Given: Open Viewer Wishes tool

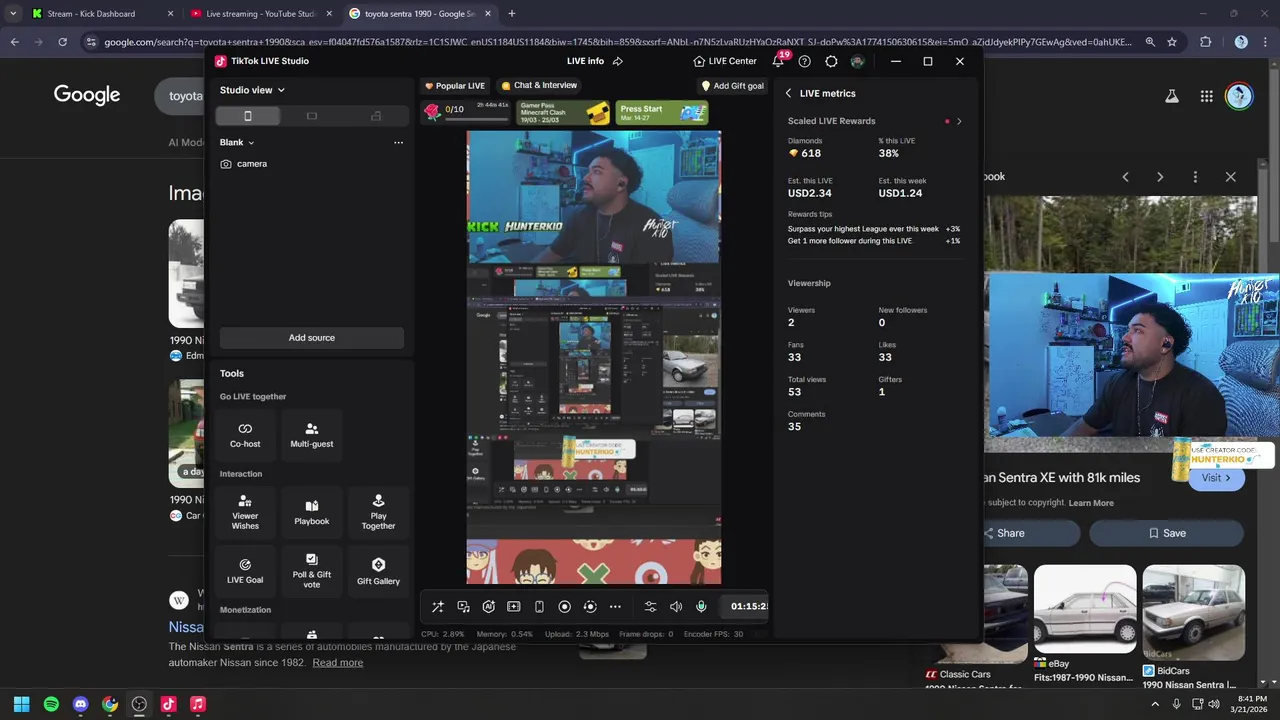Looking at the screenshot, I should tap(245, 511).
